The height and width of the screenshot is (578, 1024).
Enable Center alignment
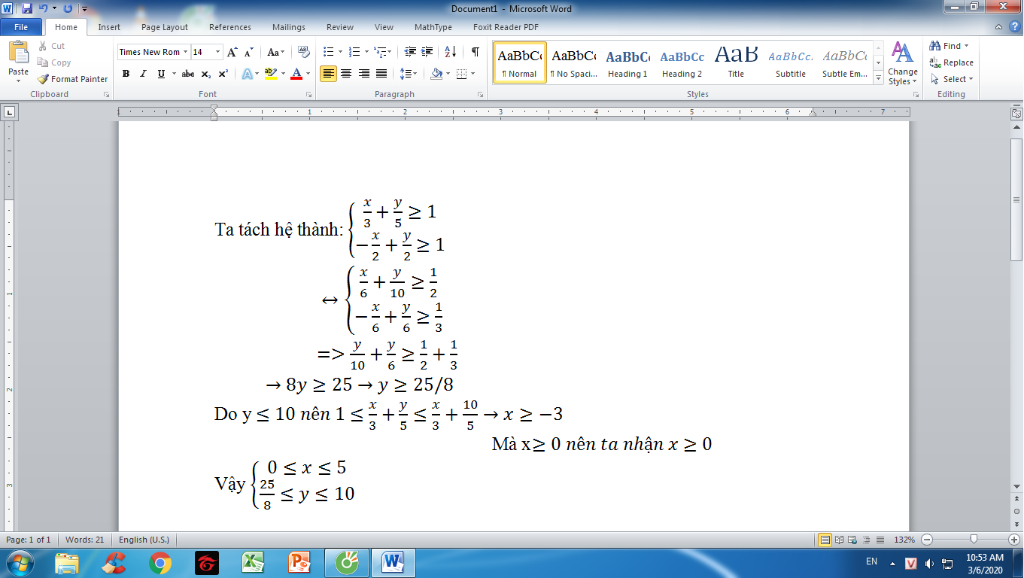coord(346,74)
